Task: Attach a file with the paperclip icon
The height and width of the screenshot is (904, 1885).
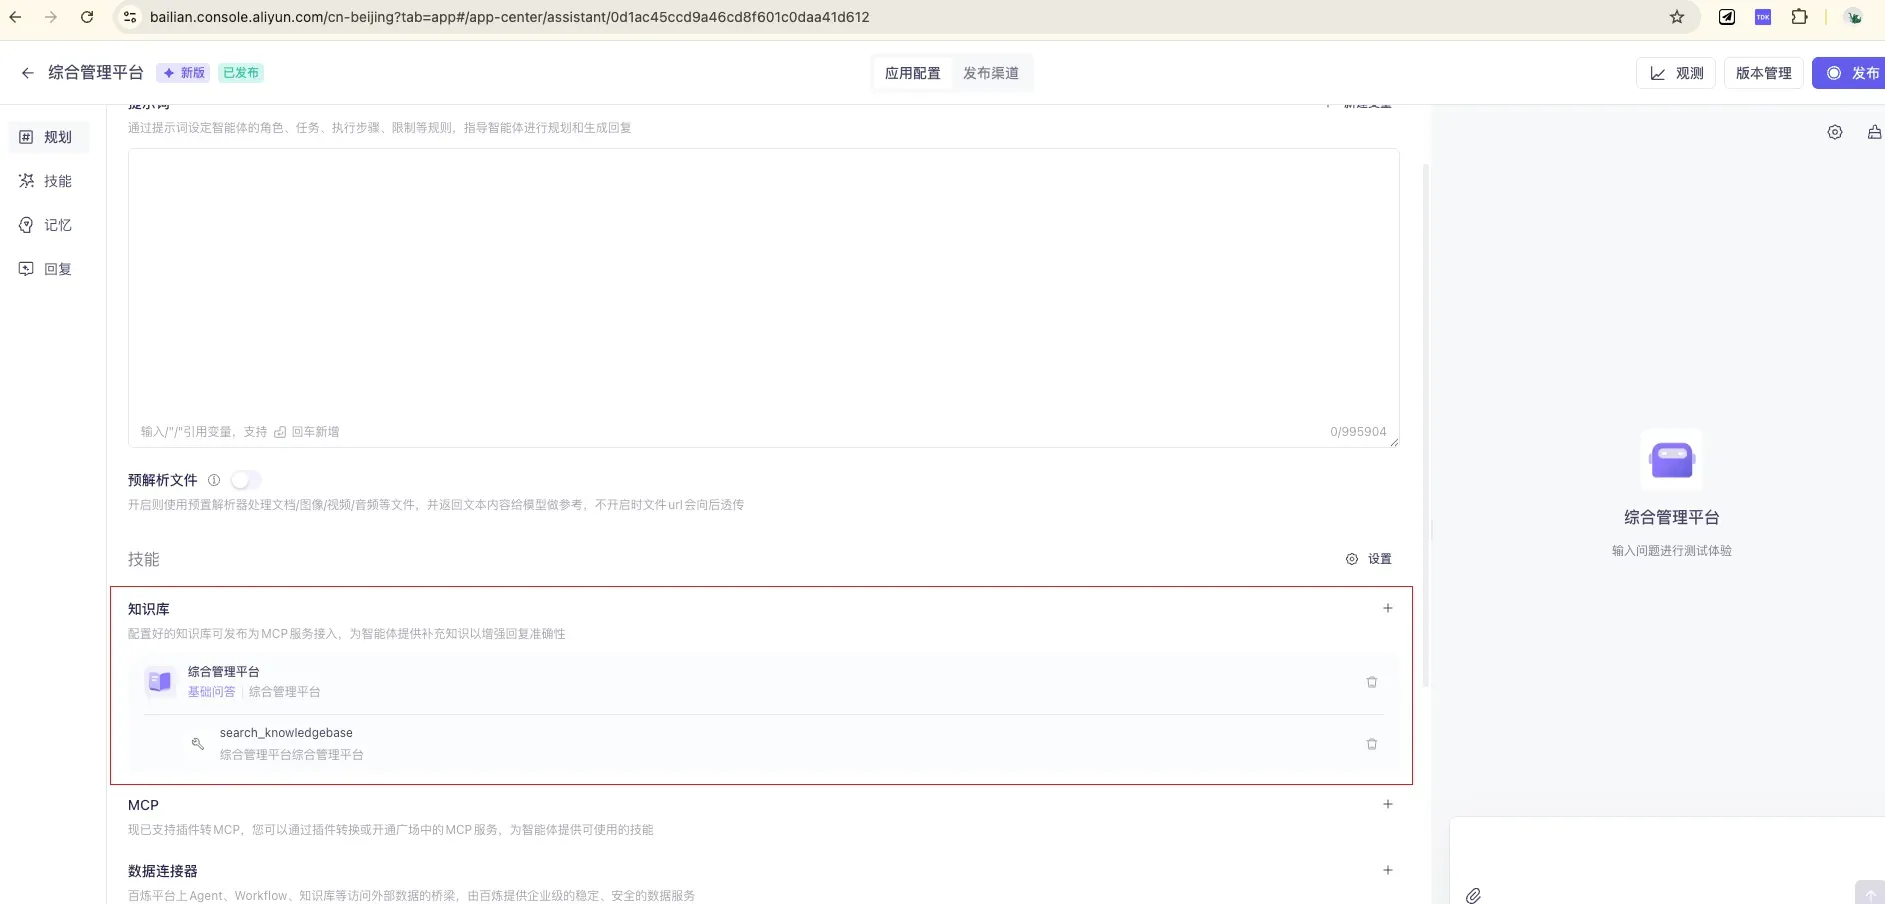Action: pyautogui.click(x=1473, y=896)
